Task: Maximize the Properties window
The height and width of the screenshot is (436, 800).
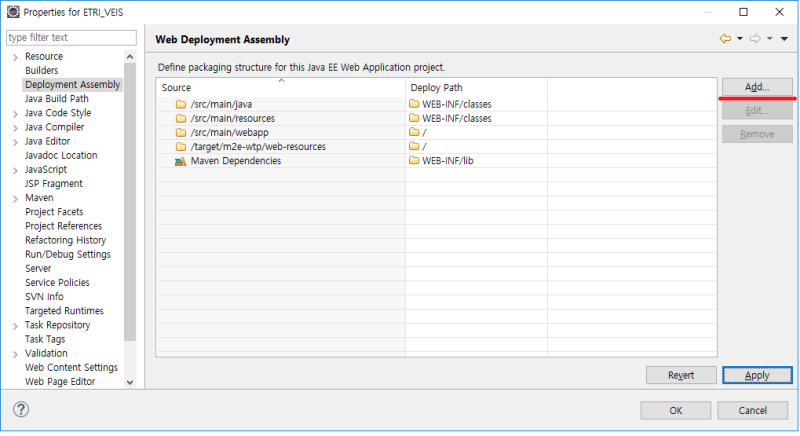Action: coord(743,12)
